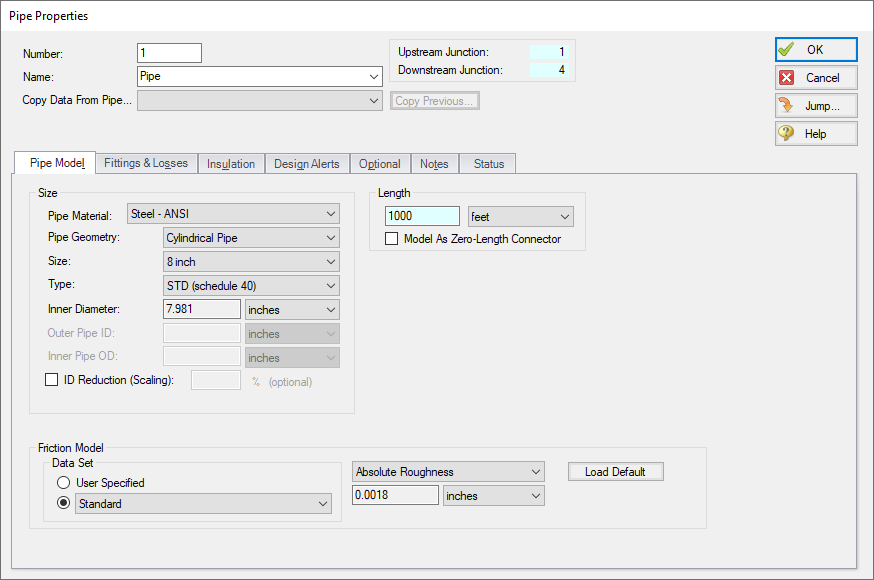Image resolution: width=874 pixels, height=580 pixels.
Task: Switch to the Fittings & Losses tab
Action: (x=146, y=163)
